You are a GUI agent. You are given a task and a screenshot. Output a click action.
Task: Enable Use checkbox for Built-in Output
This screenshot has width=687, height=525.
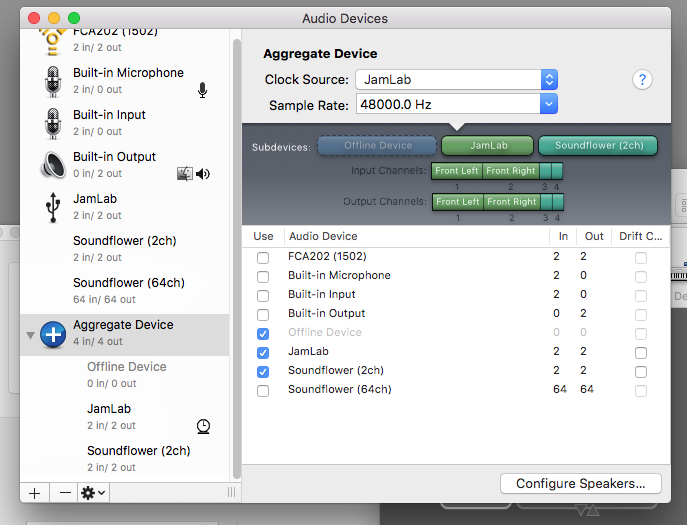click(x=263, y=315)
